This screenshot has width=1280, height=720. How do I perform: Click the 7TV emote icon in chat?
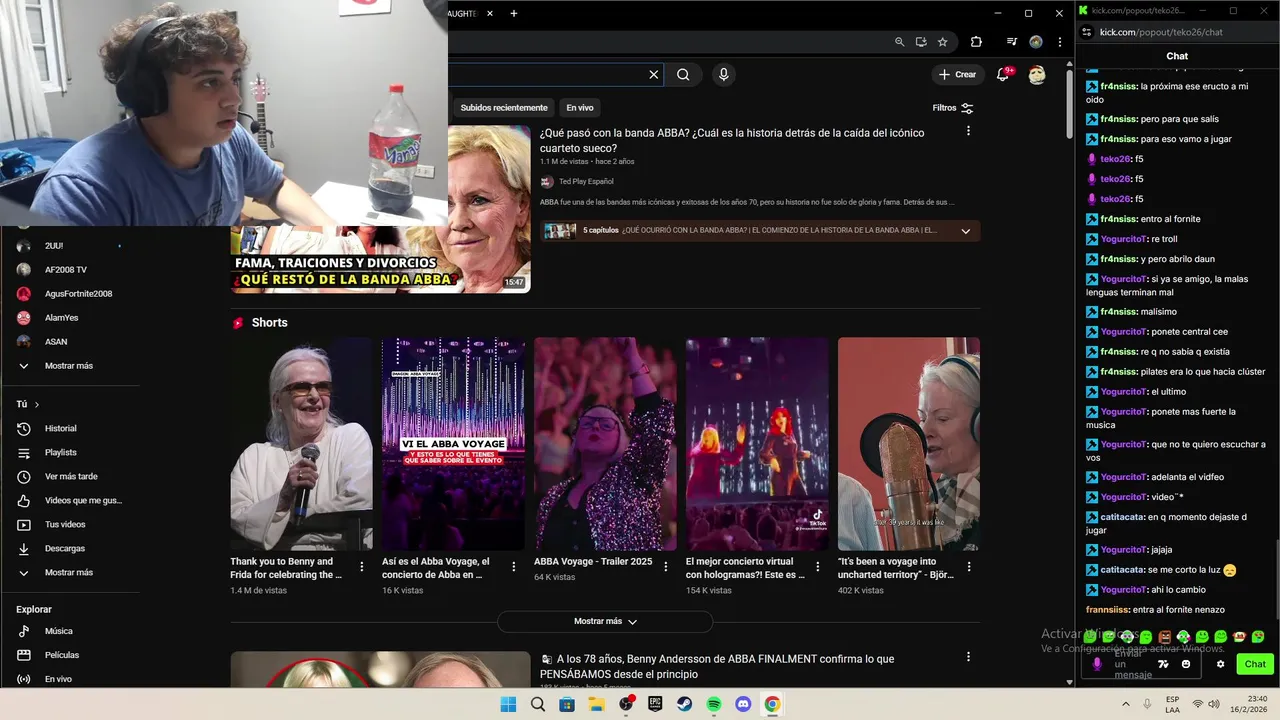(x=1163, y=664)
